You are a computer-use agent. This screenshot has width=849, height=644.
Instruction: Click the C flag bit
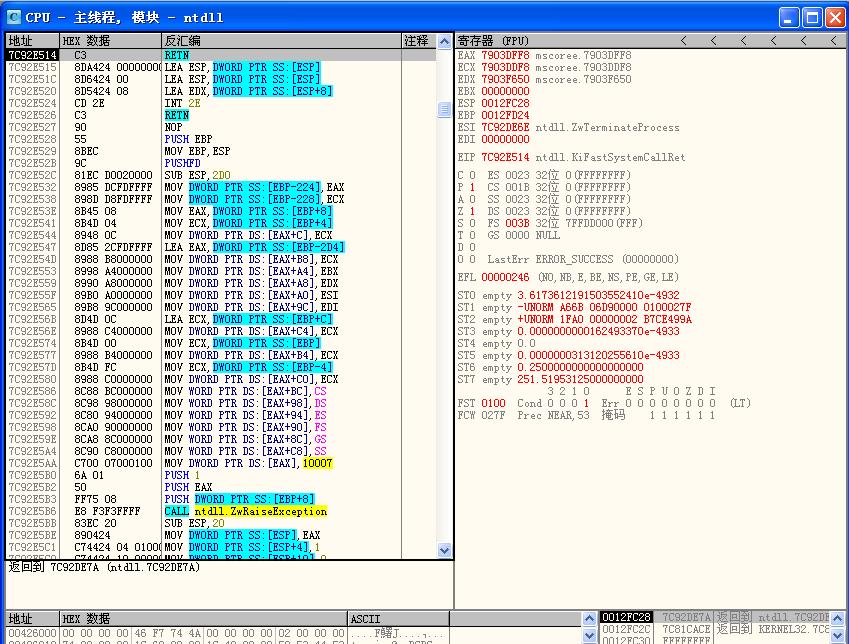(472, 175)
